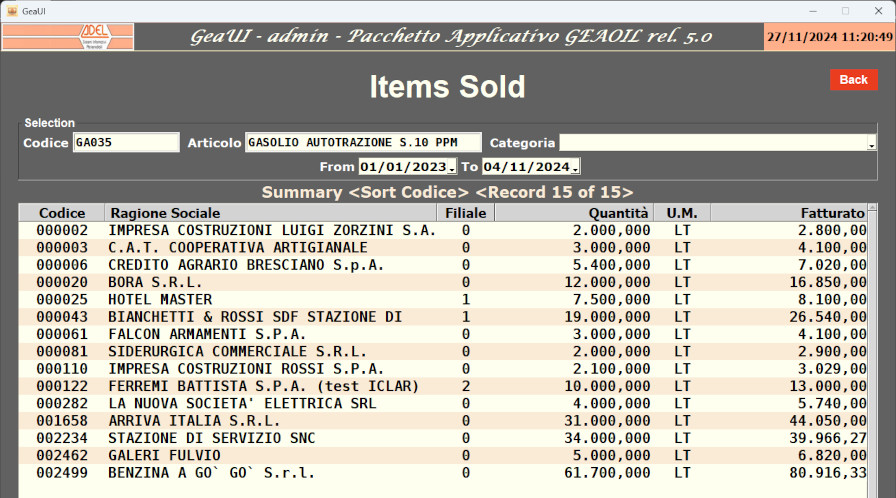Select row GALERI FULVIO

point(443,455)
